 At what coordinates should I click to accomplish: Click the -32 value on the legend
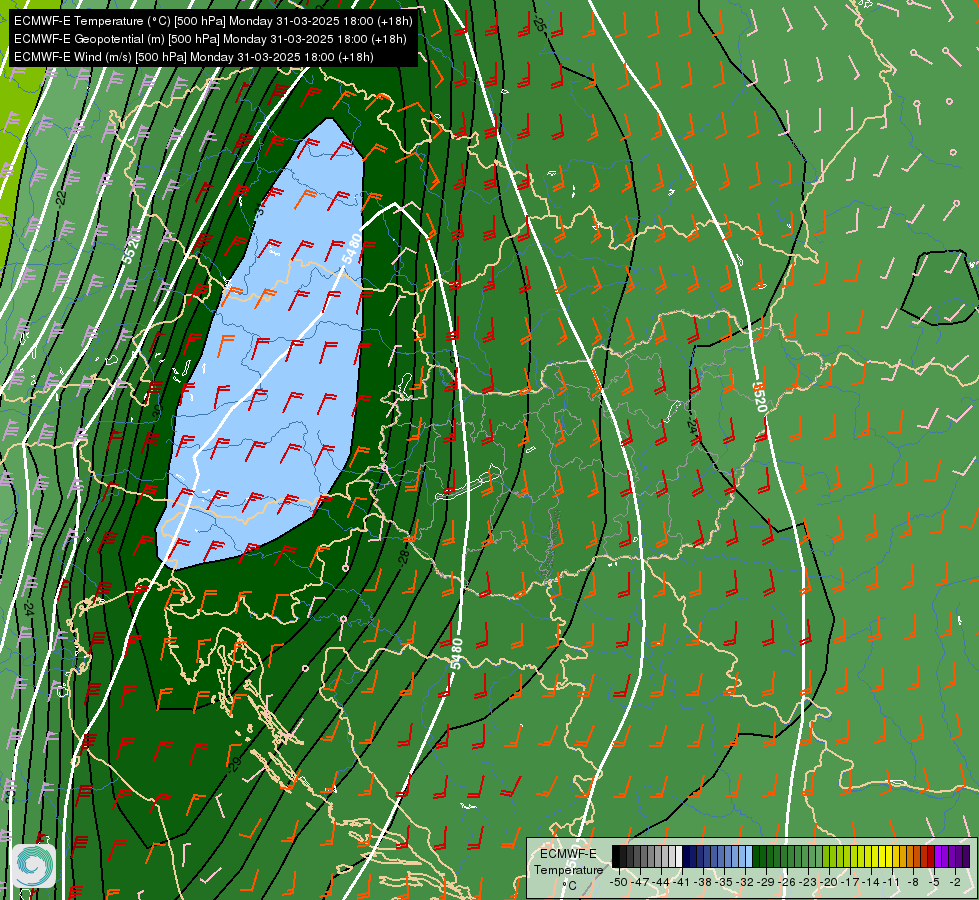coord(745,882)
